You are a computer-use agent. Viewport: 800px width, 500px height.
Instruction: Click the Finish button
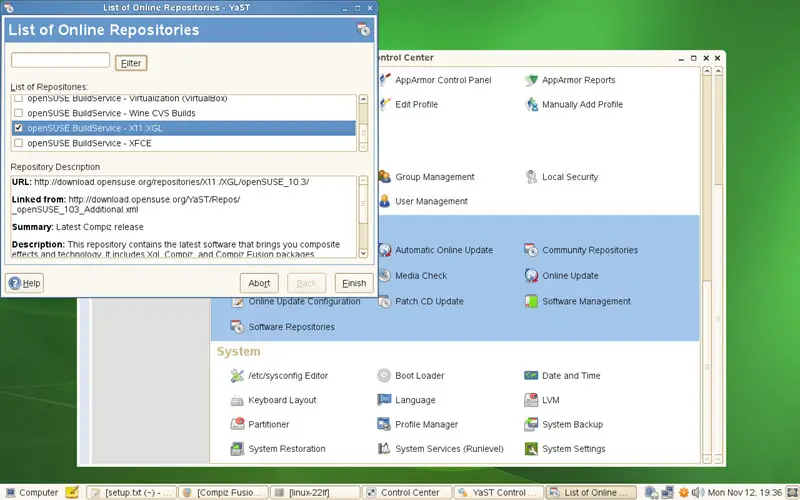(x=354, y=283)
